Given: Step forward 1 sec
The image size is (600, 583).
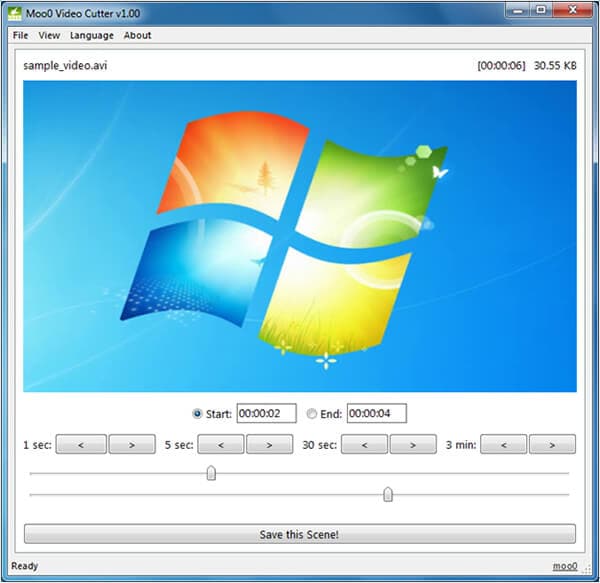Looking at the screenshot, I should pyautogui.click(x=132, y=445).
